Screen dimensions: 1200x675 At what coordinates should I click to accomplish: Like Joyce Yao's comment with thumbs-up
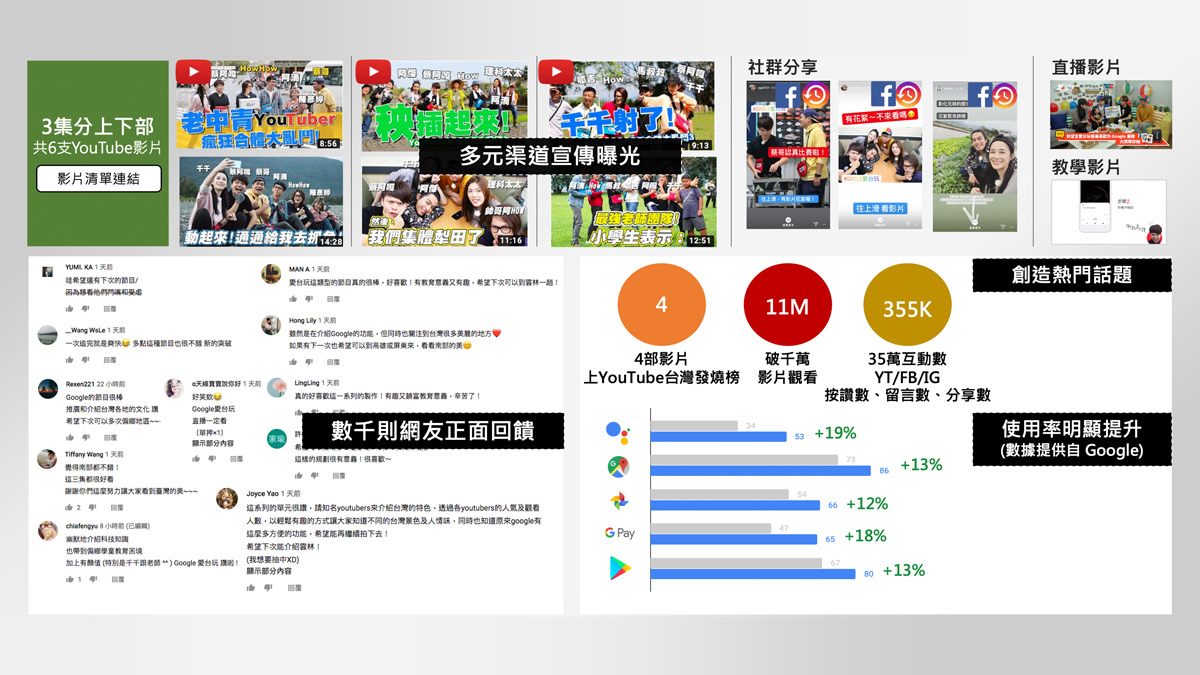[251, 590]
